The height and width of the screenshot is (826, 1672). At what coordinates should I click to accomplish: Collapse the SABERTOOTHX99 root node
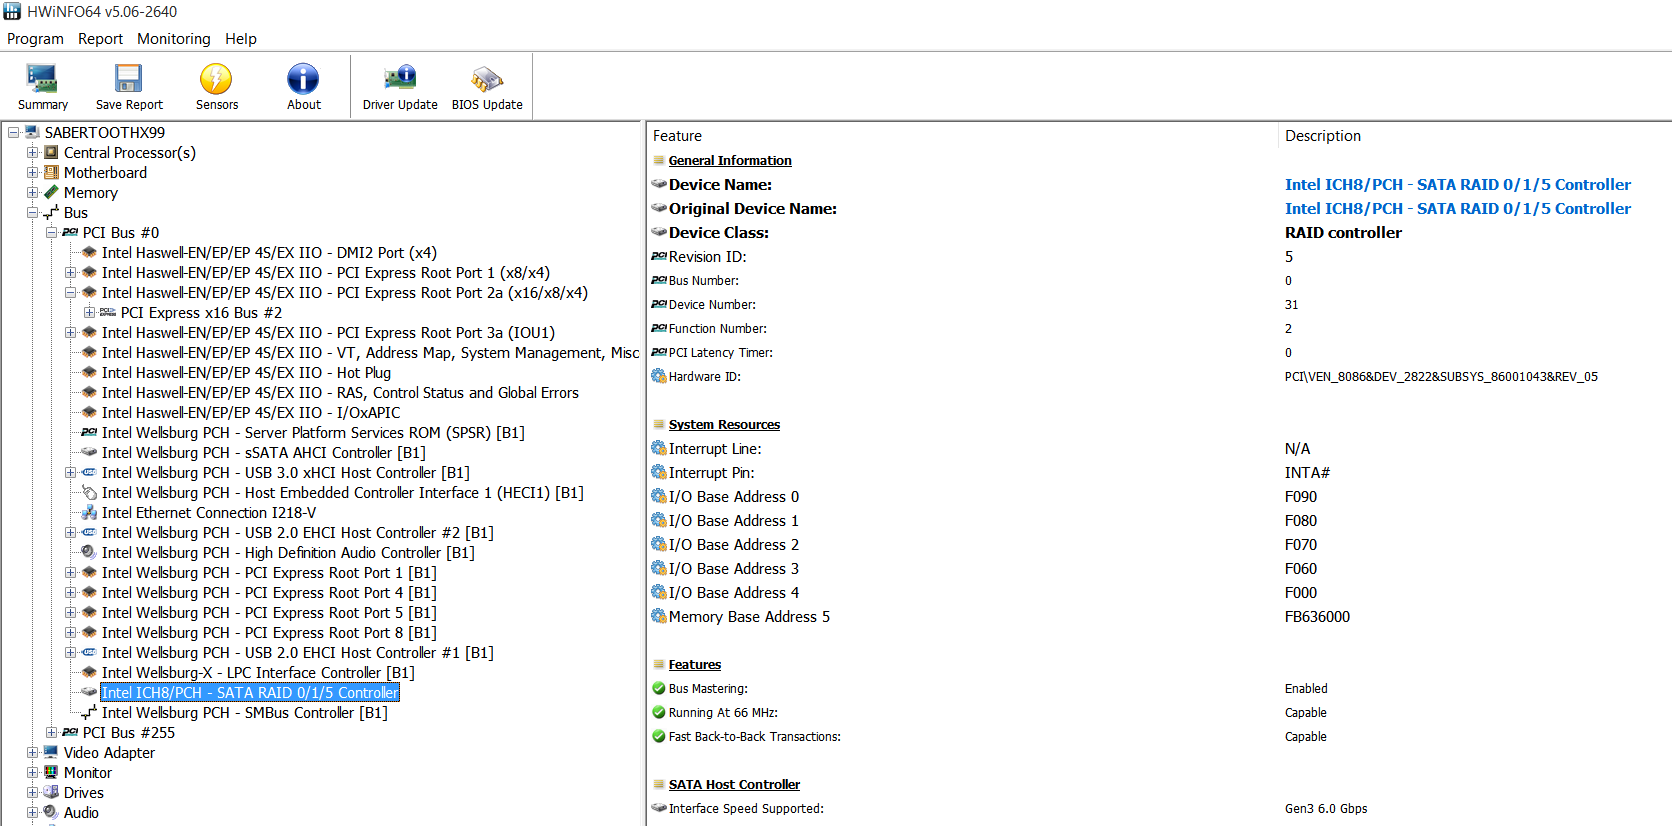pyautogui.click(x=14, y=132)
